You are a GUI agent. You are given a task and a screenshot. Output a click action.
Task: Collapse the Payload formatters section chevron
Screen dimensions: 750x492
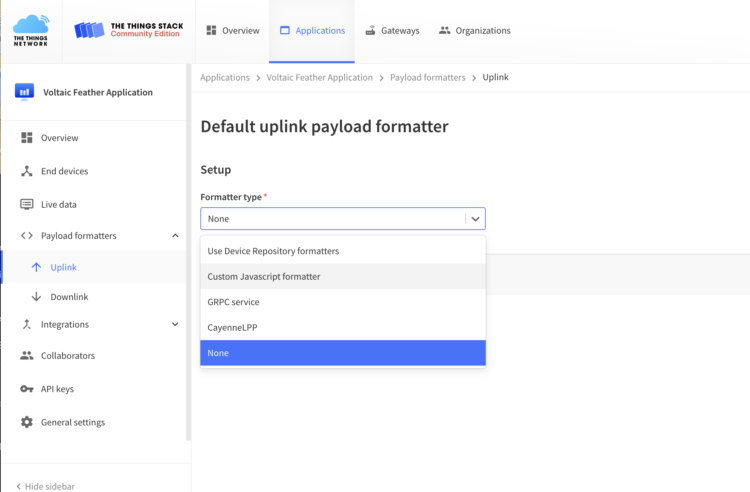pos(176,235)
